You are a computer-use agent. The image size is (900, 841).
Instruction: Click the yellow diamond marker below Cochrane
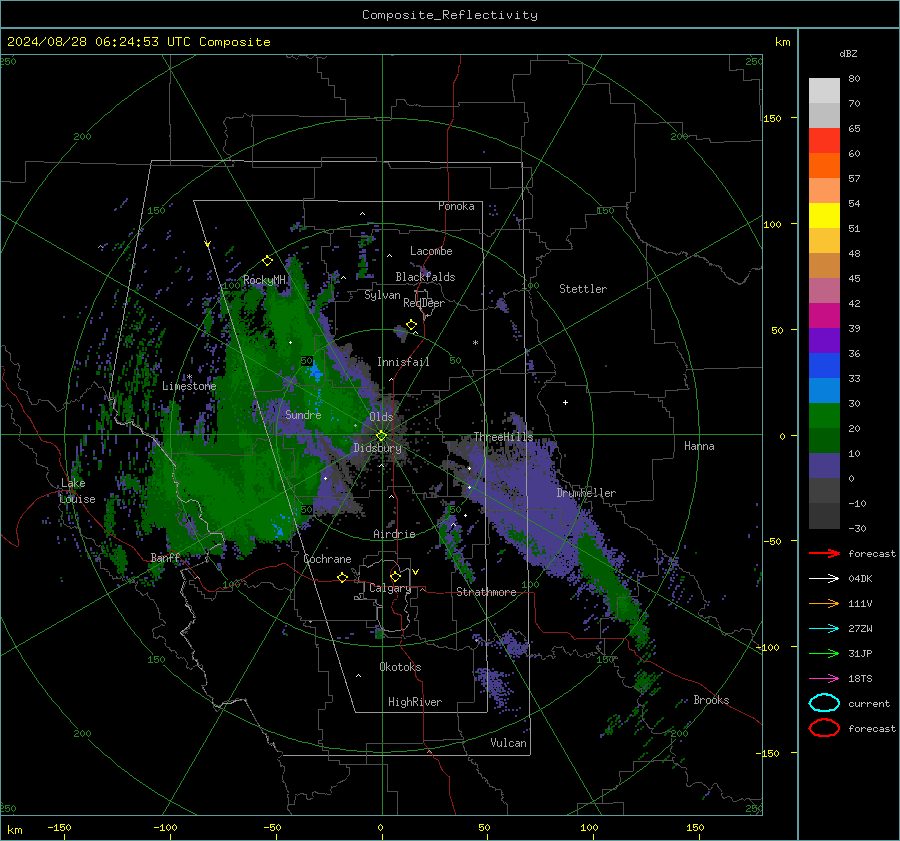pyautogui.click(x=342, y=577)
